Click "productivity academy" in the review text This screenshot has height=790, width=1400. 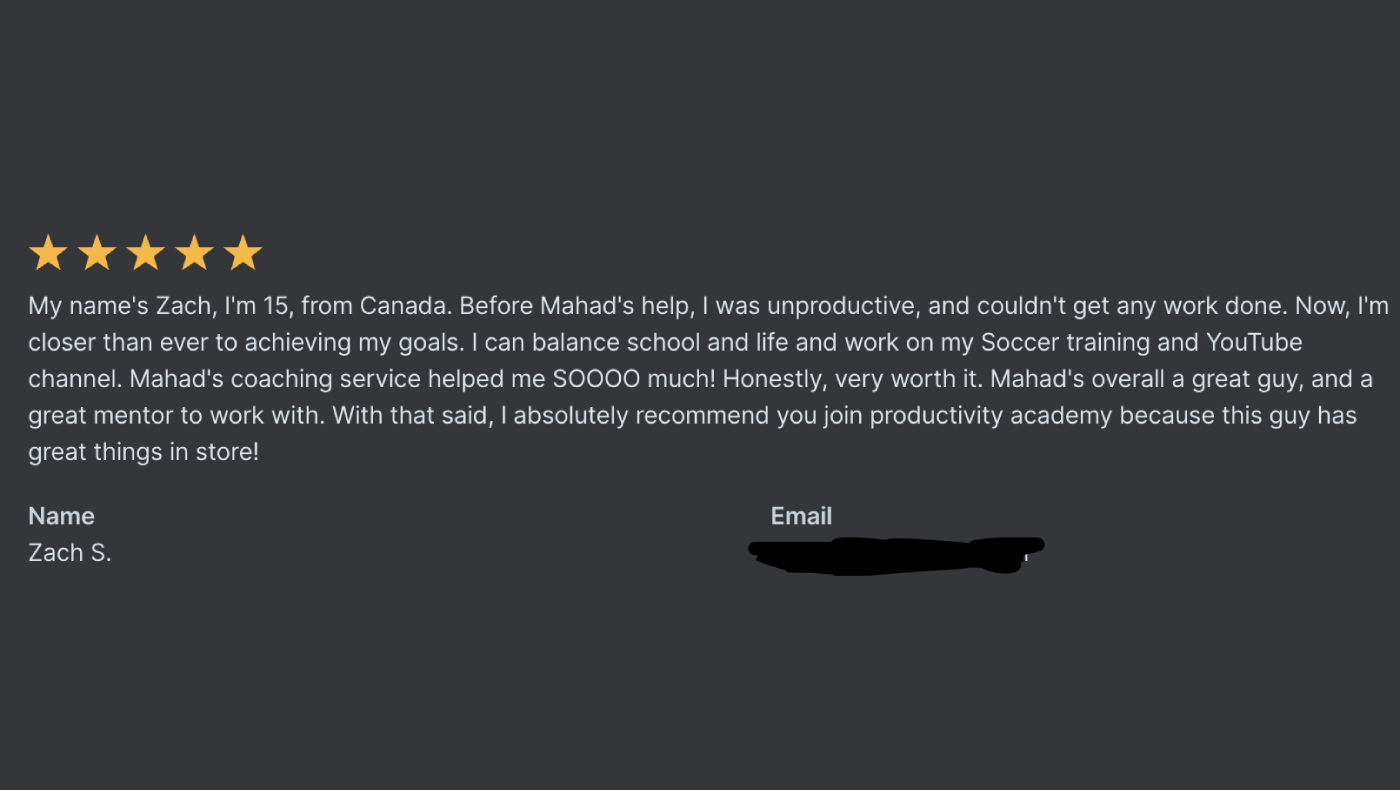point(991,416)
